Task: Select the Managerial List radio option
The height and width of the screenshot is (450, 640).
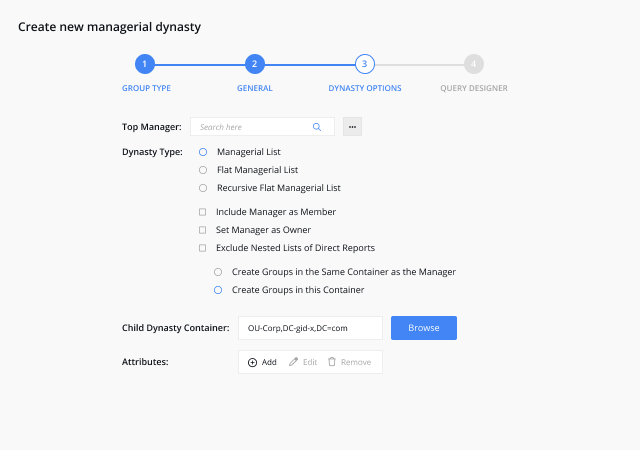Action: [x=203, y=152]
